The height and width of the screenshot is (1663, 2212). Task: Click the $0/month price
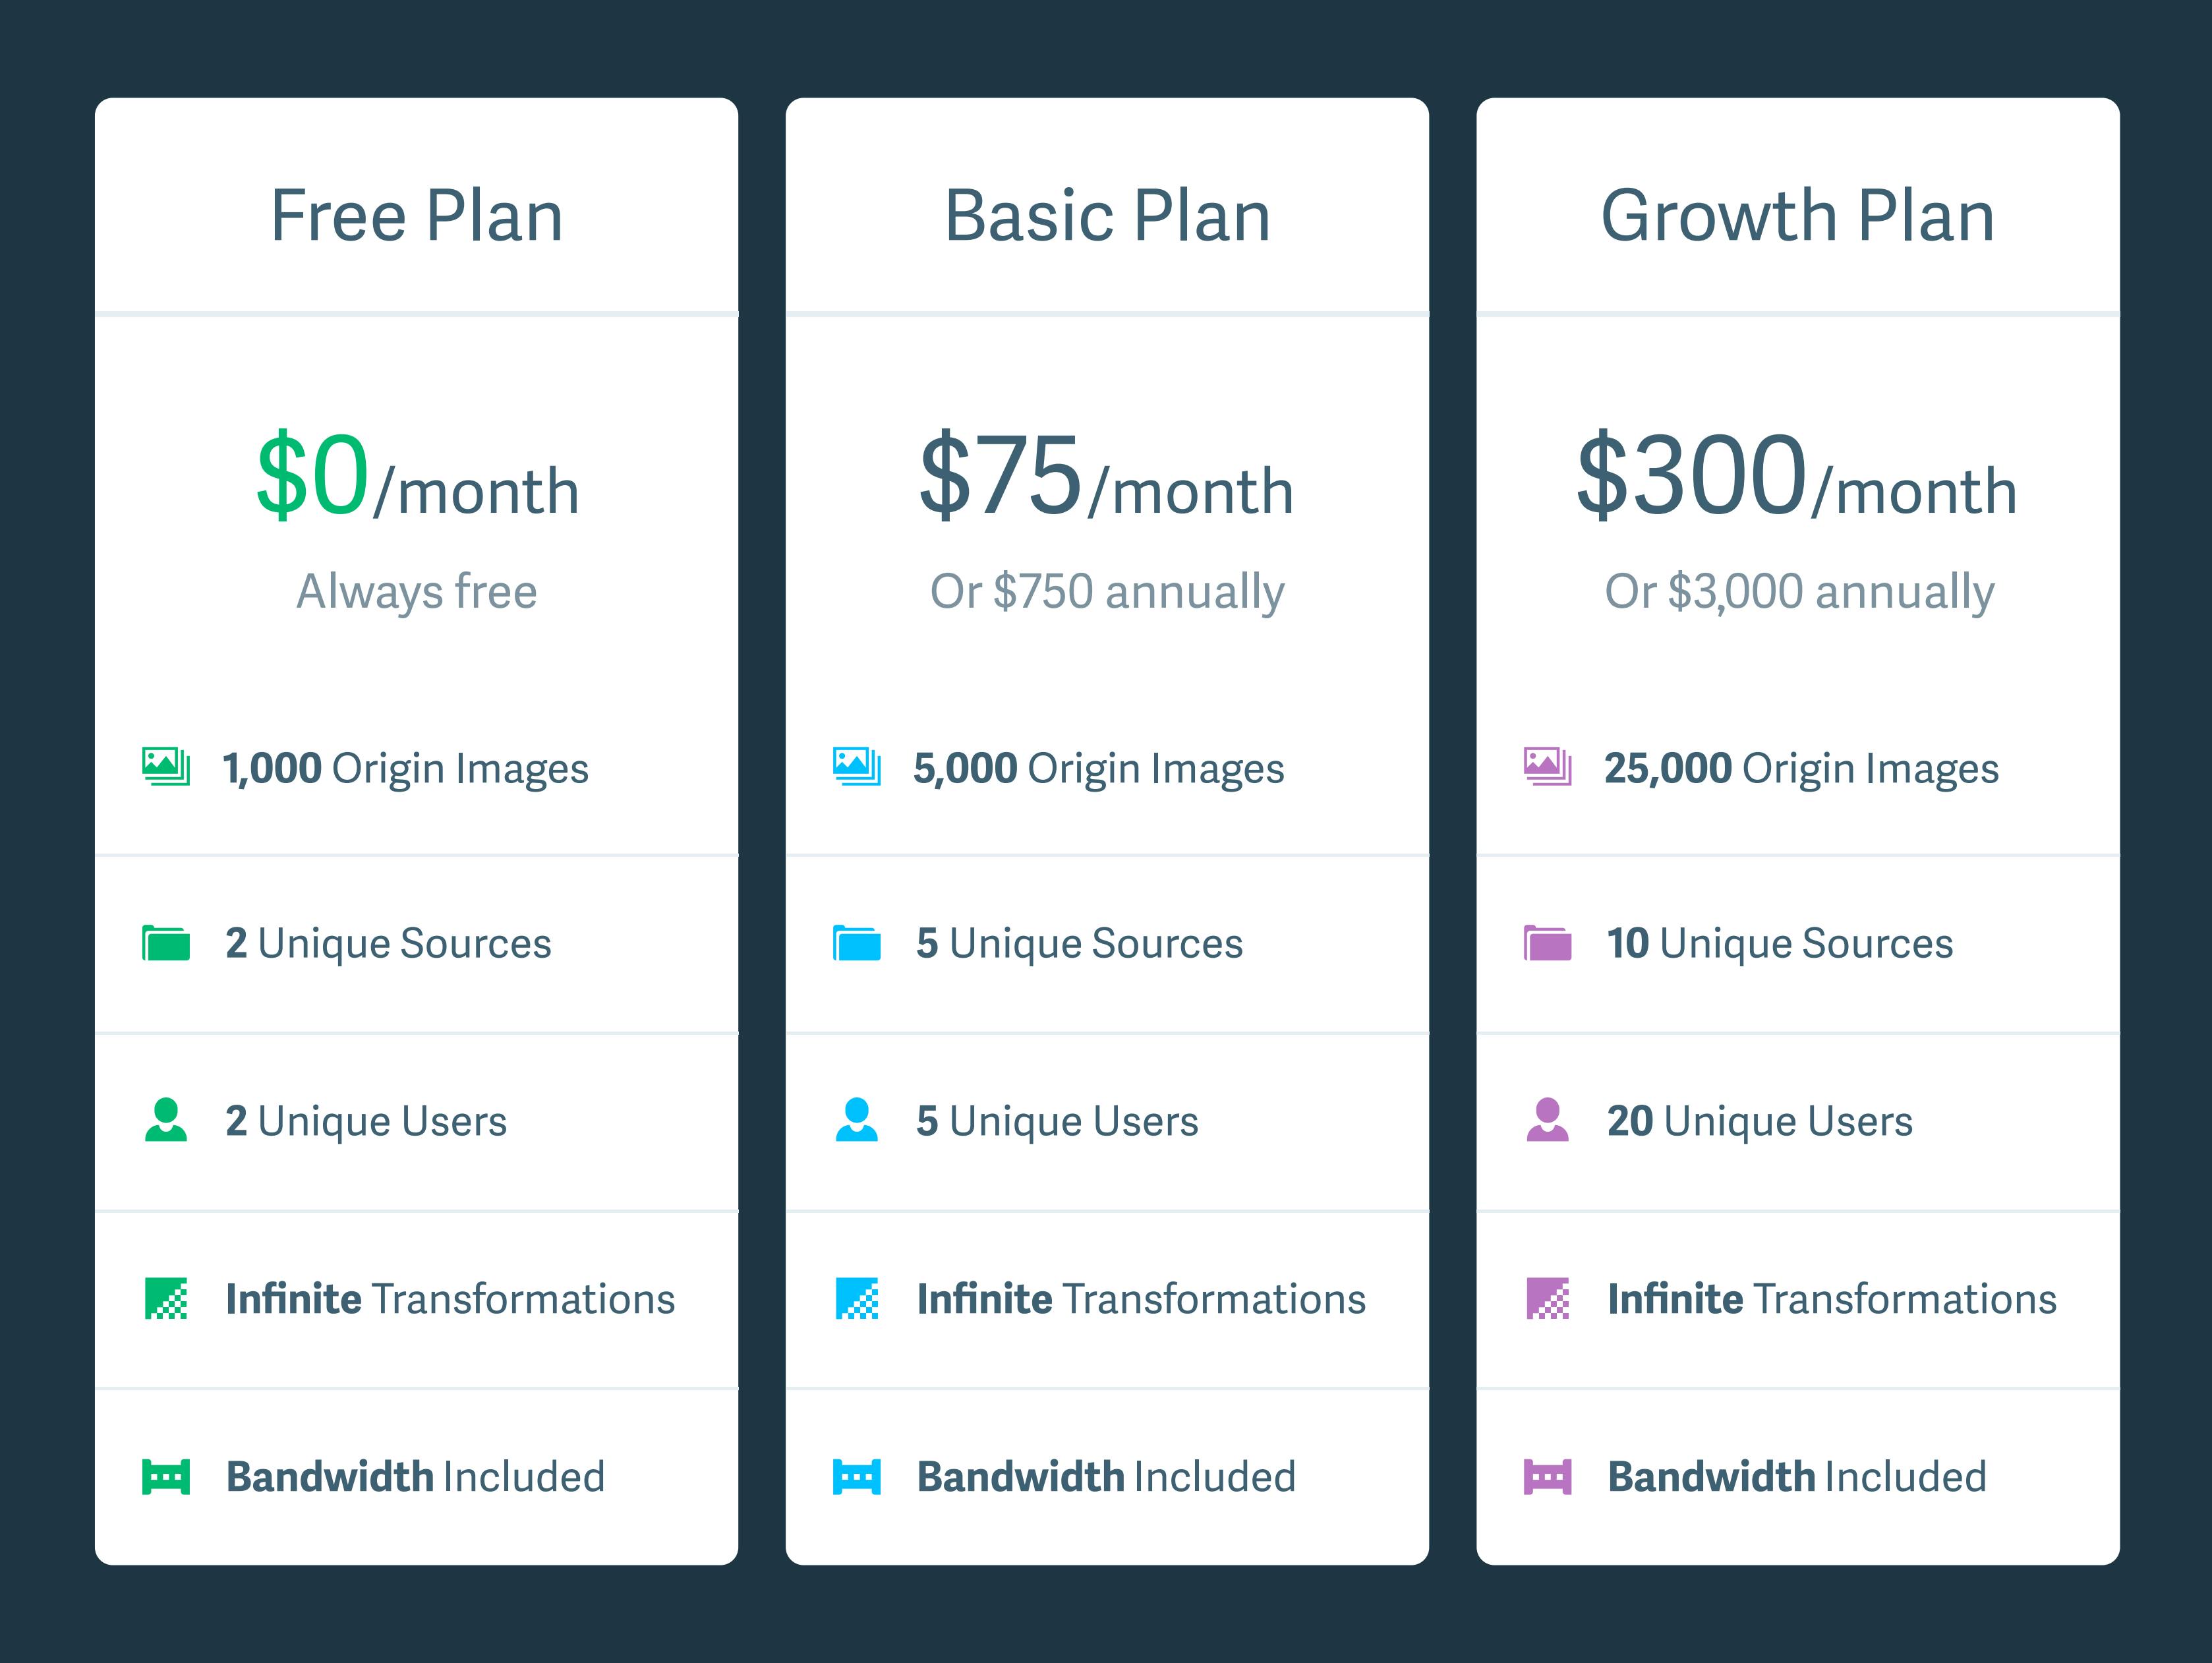click(x=417, y=476)
